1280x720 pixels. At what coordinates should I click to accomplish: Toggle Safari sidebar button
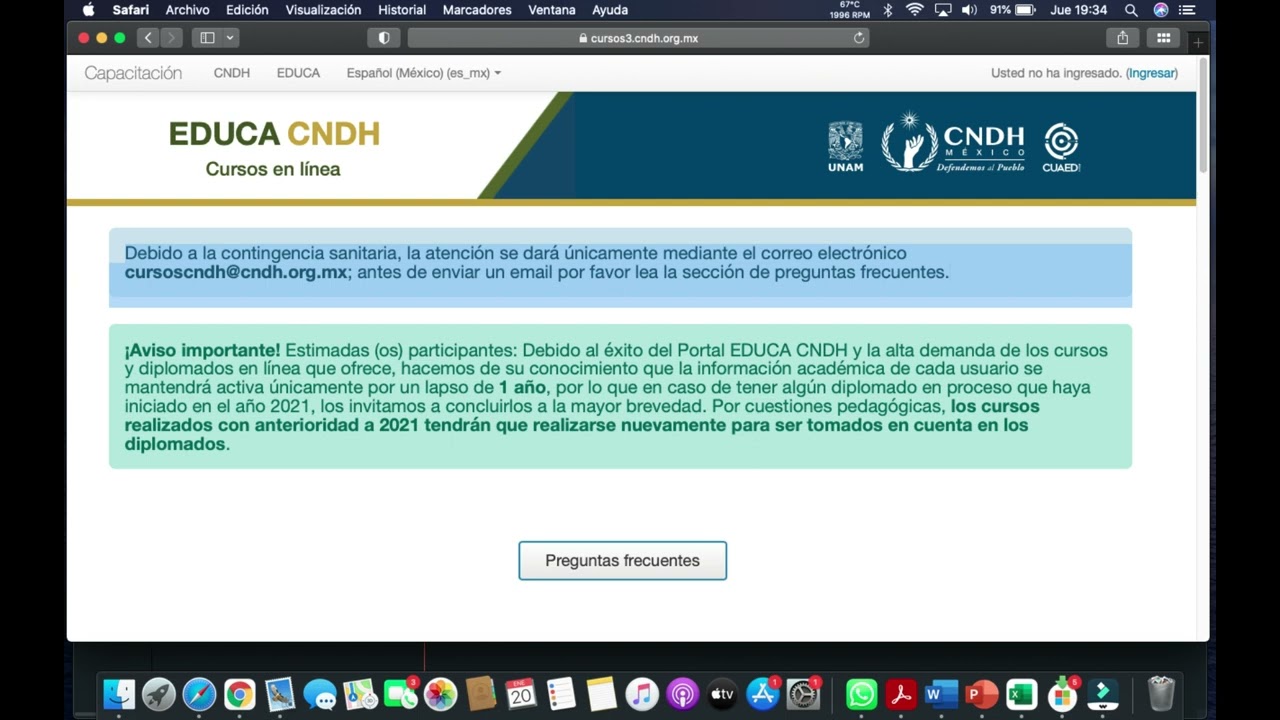[207, 38]
